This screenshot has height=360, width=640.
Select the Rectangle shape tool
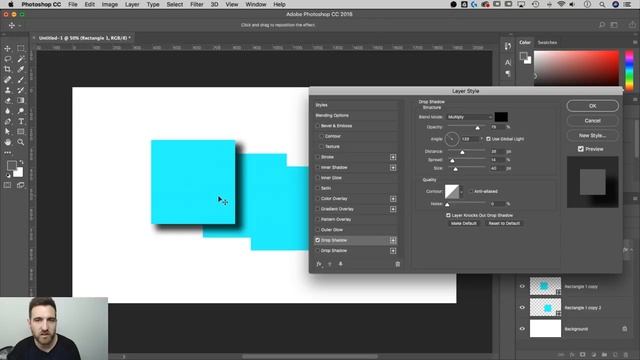point(20,131)
